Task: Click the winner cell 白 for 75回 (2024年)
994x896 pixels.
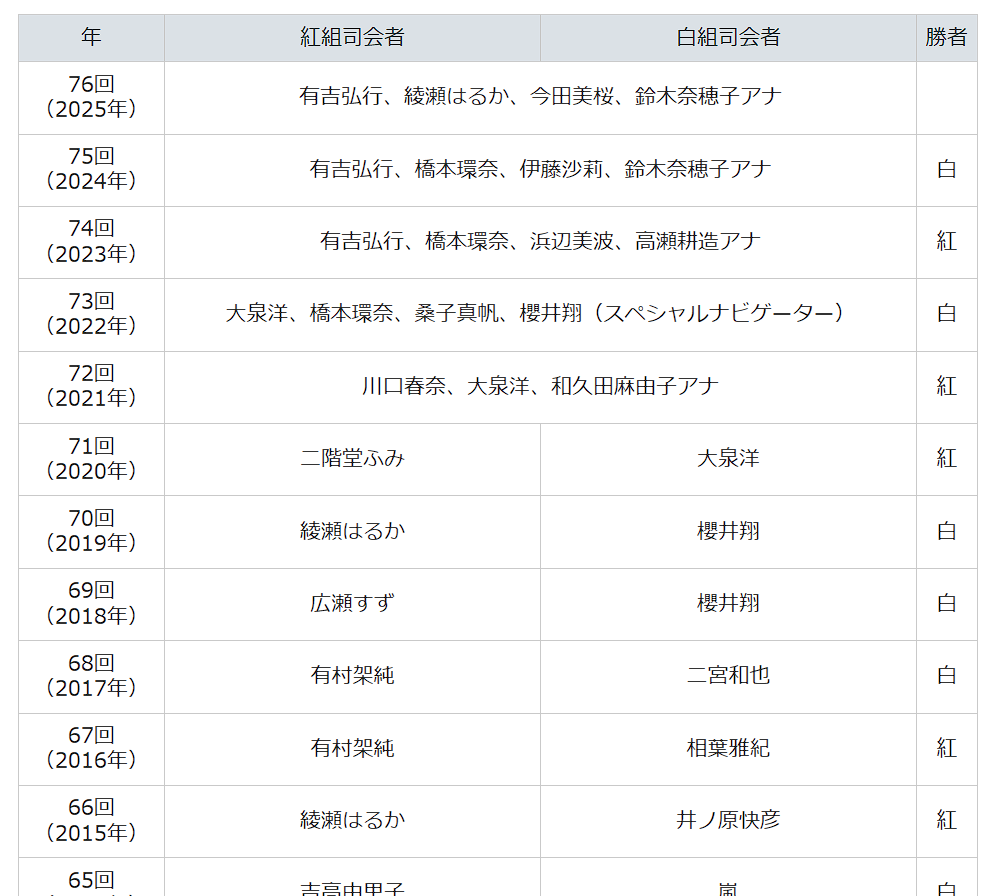Action: [946, 169]
